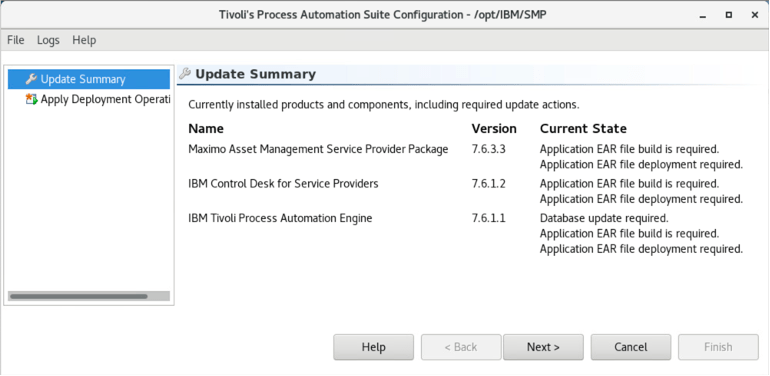770x376 pixels.
Task: Open the Help menu in menu bar
Action: point(84,40)
